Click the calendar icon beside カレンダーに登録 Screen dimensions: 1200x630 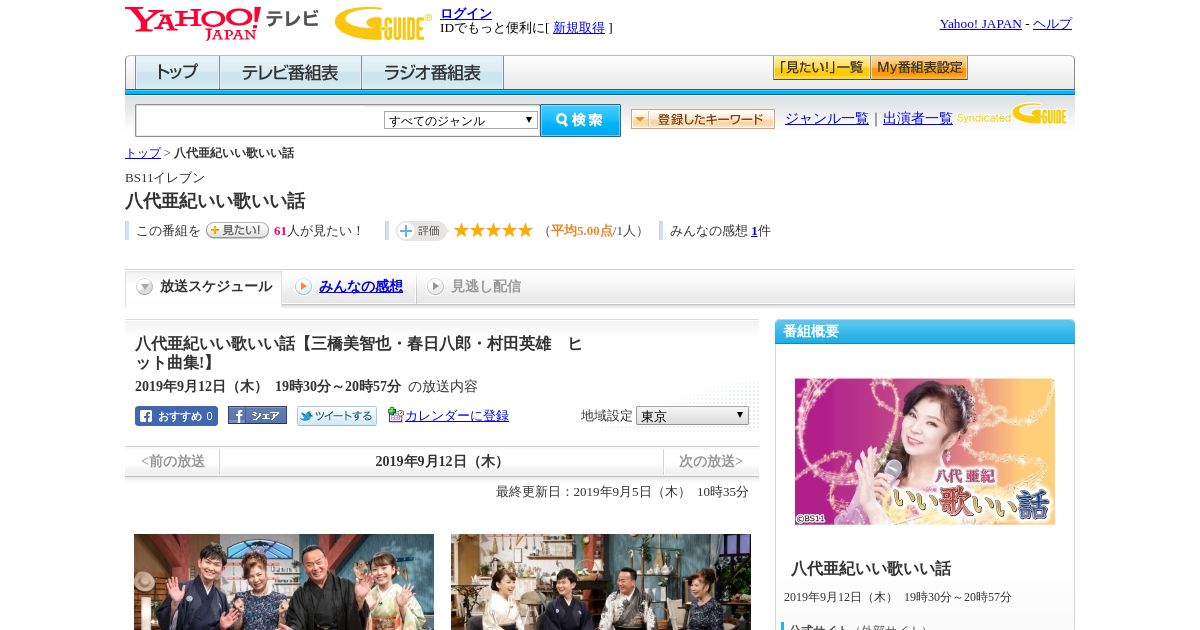(395, 415)
